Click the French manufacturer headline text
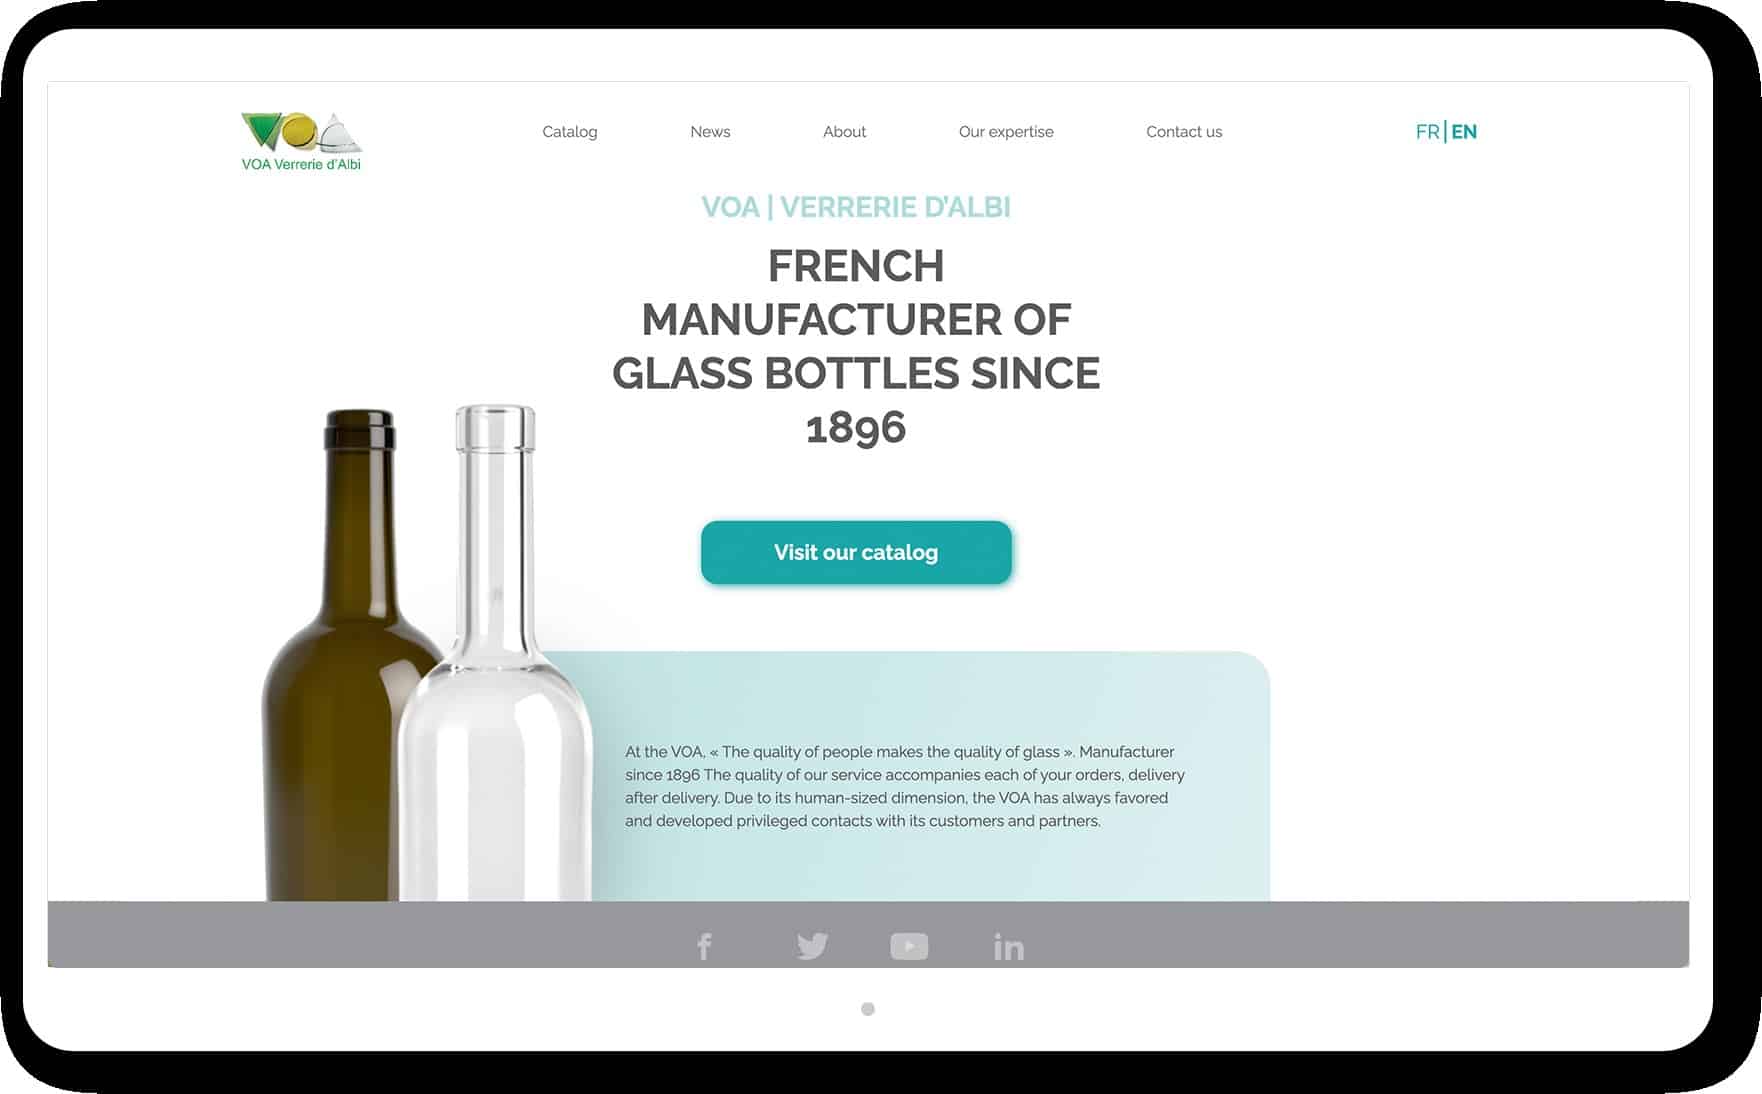The width and height of the screenshot is (1762, 1094). coord(856,346)
